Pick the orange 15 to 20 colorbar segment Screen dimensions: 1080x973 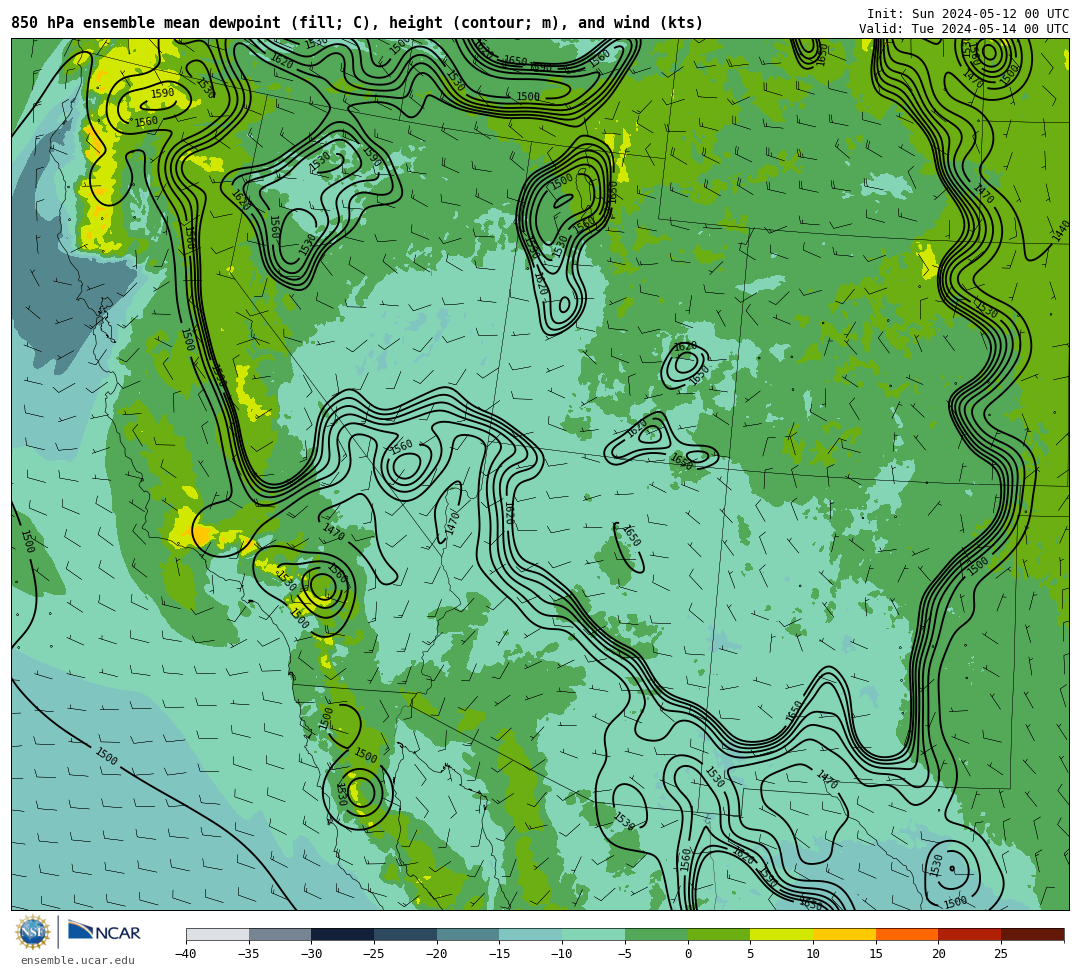907,934
